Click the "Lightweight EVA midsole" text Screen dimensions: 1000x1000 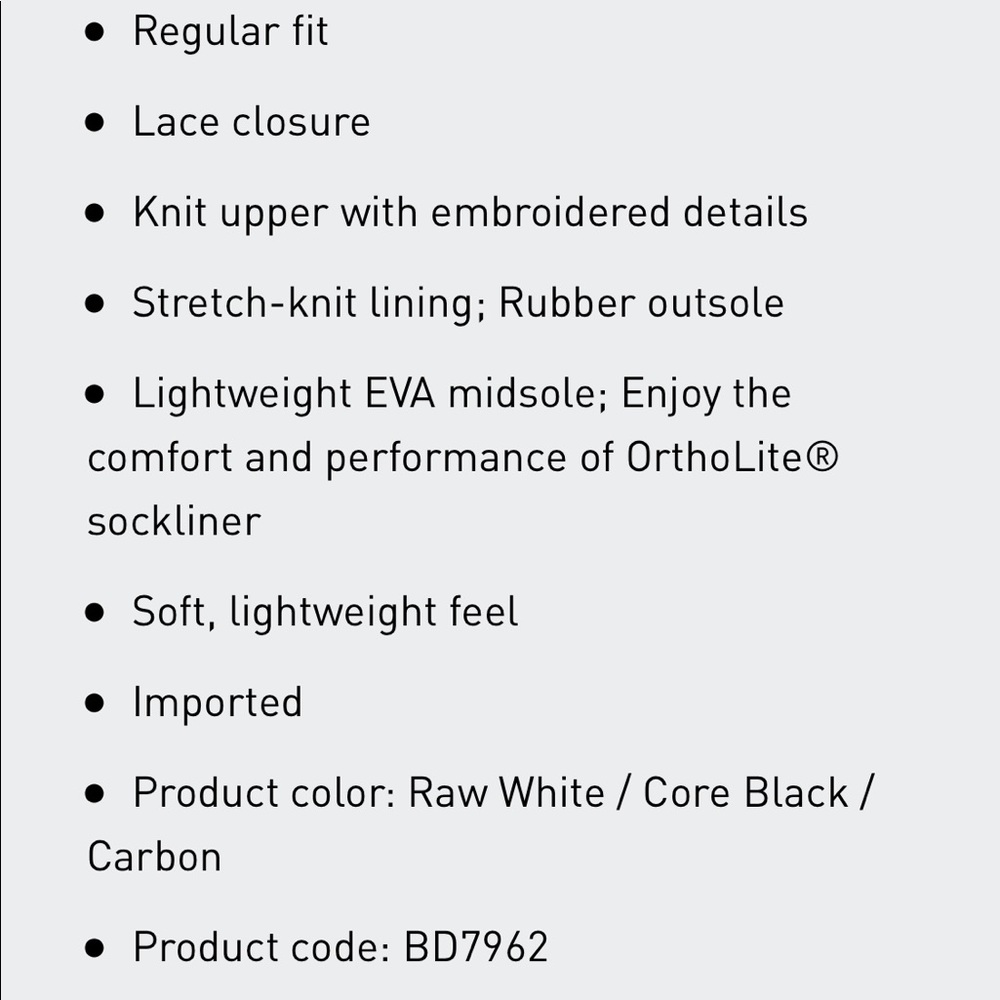[x=365, y=394]
